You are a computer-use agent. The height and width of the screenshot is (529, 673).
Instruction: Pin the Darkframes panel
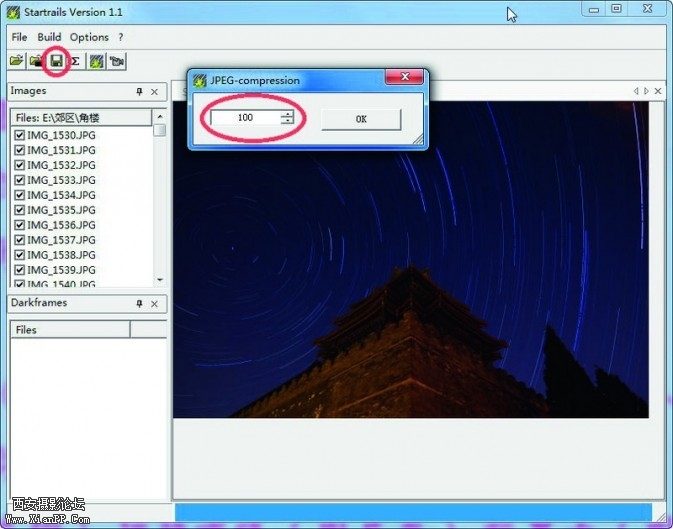pos(140,303)
